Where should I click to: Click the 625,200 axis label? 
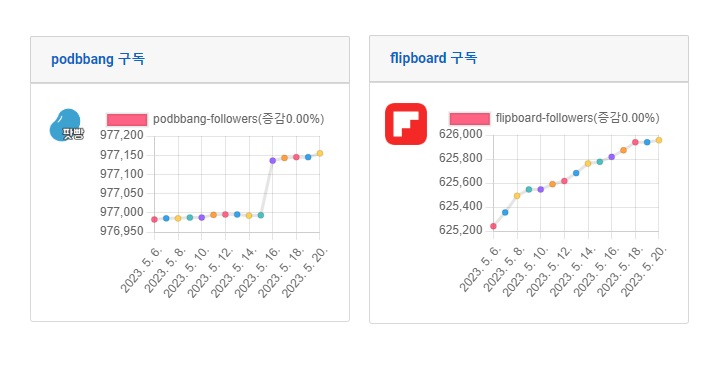click(460, 230)
